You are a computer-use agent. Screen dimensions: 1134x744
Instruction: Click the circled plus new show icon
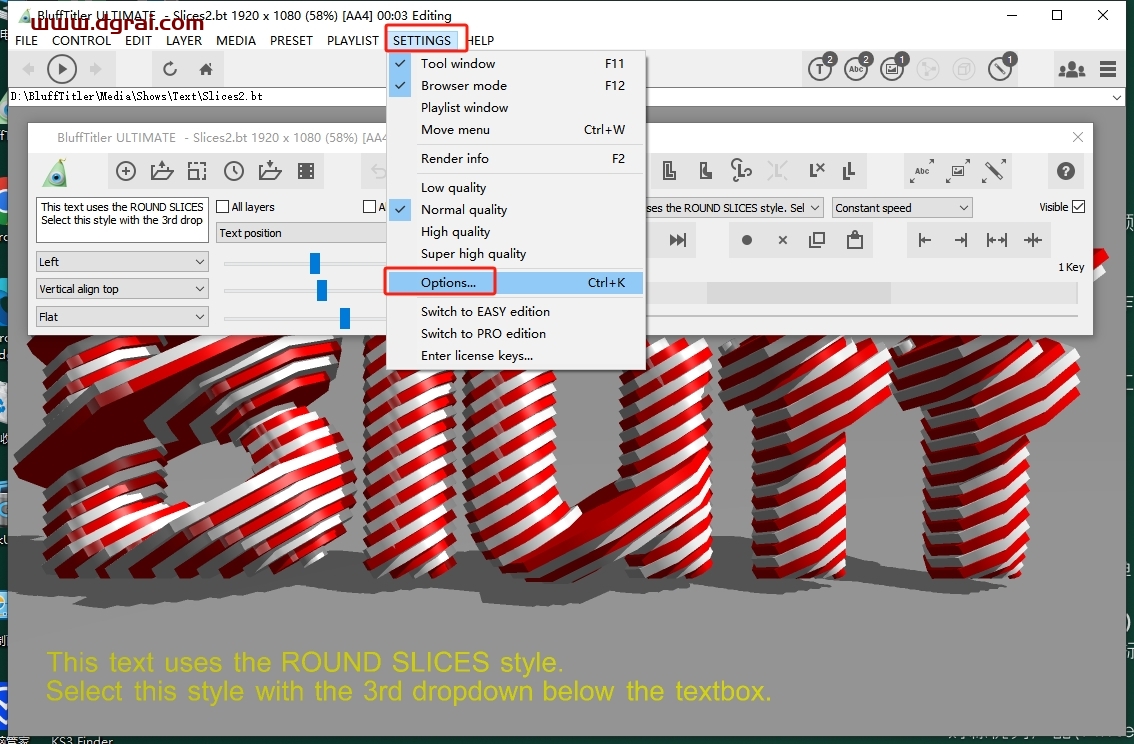pos(126,171)
